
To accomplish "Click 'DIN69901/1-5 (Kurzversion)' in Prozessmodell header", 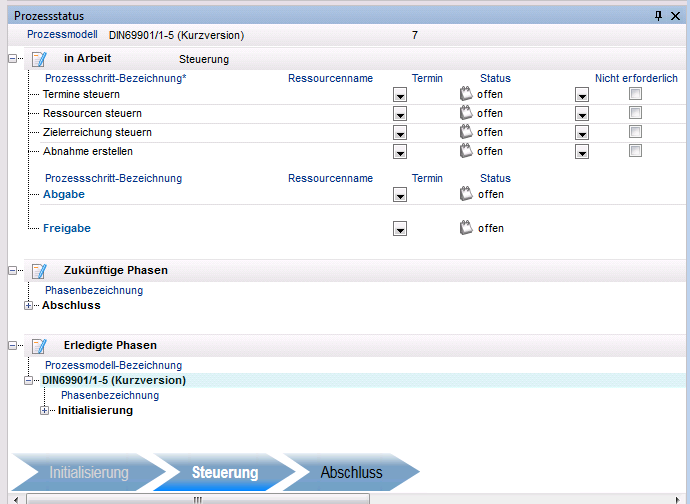I will (x=176, y=35).
